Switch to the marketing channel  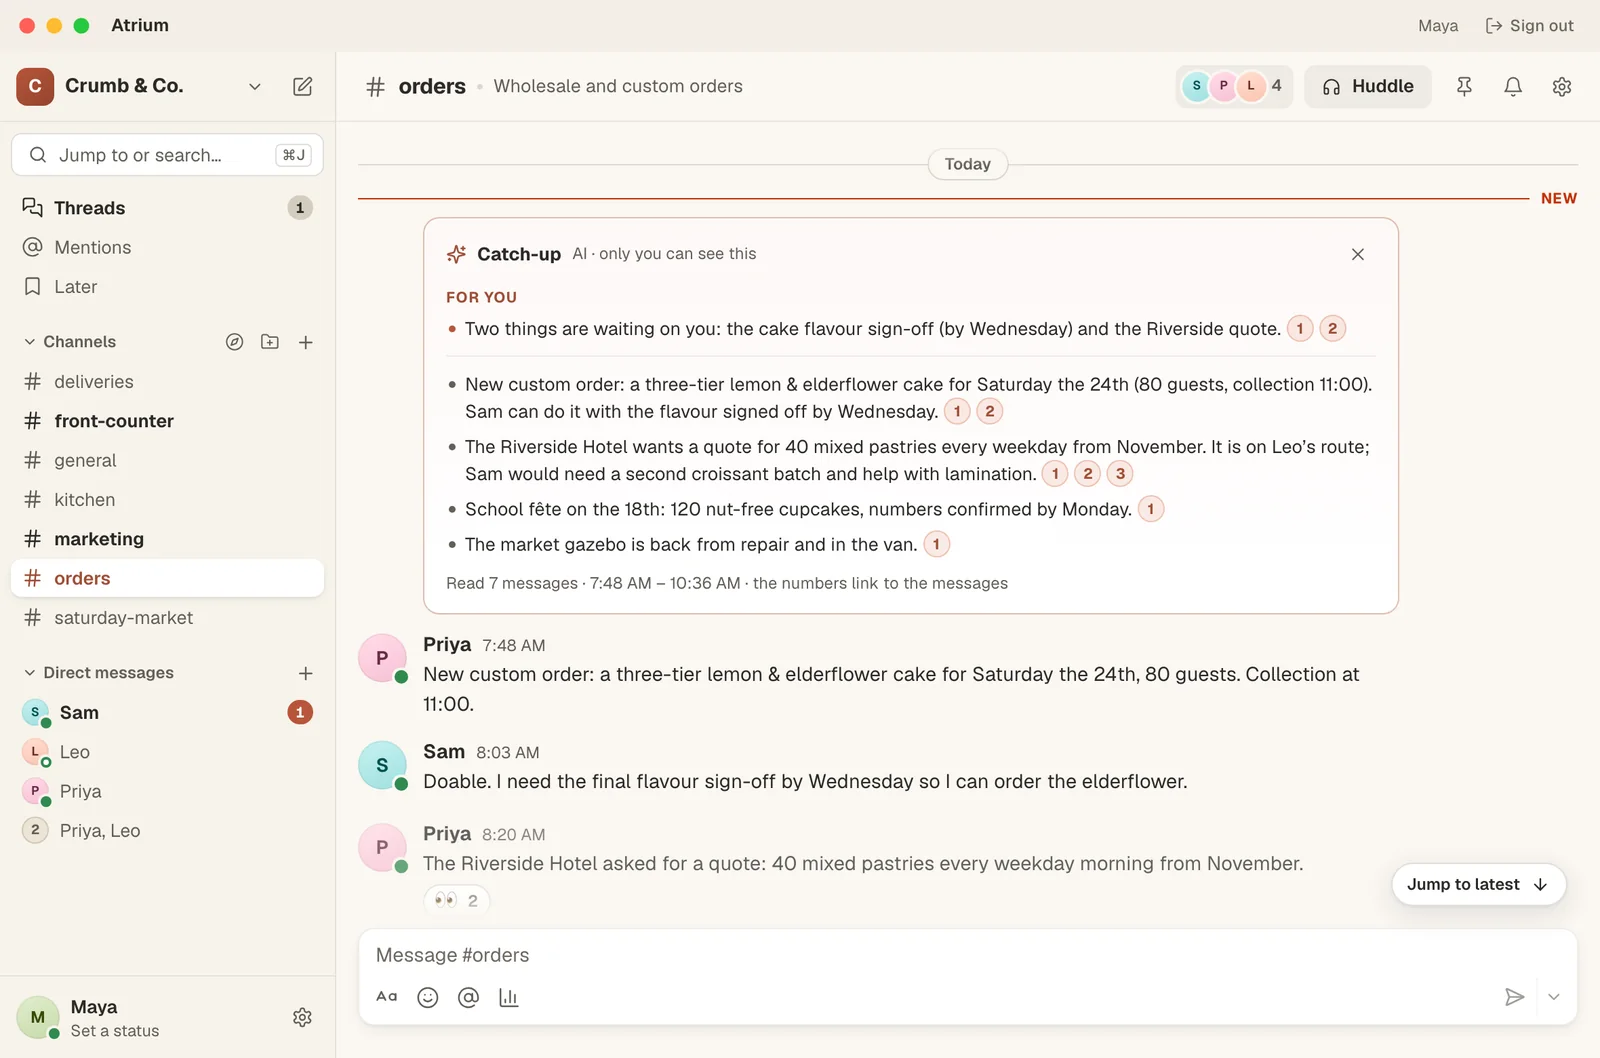pyautogui.click(x=167, y=539)
